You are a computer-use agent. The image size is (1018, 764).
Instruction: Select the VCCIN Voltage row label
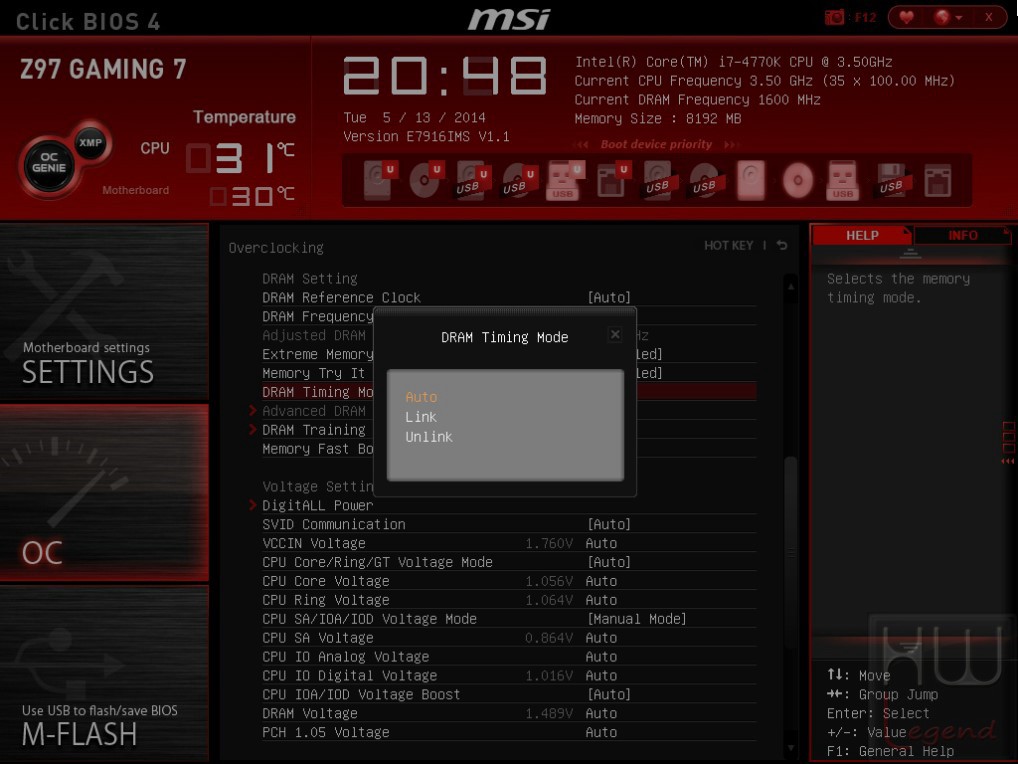(x=314, y=543)
